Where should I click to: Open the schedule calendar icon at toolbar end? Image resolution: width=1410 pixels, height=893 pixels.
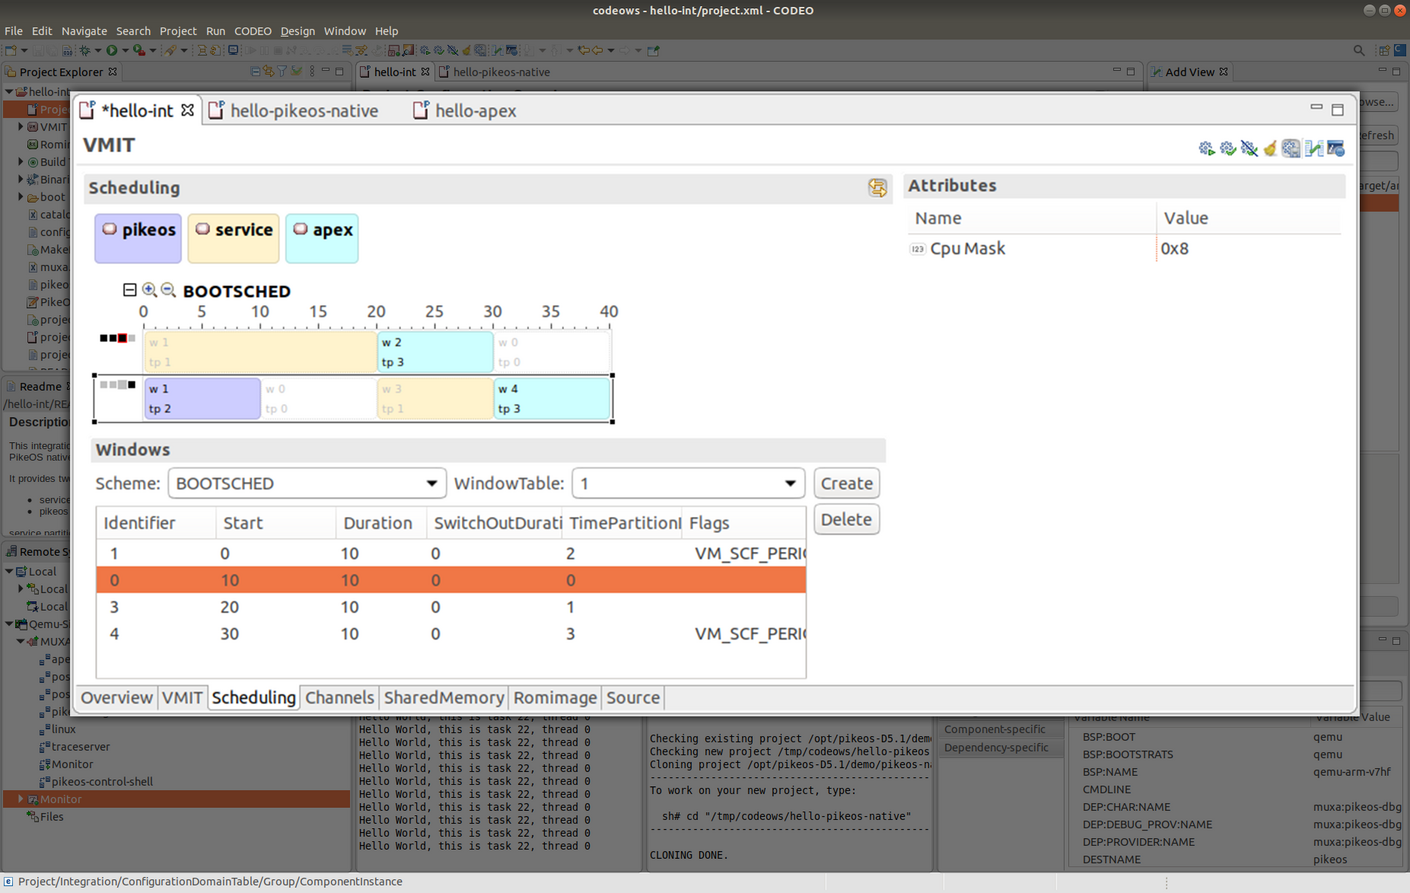click(1336, 147)
